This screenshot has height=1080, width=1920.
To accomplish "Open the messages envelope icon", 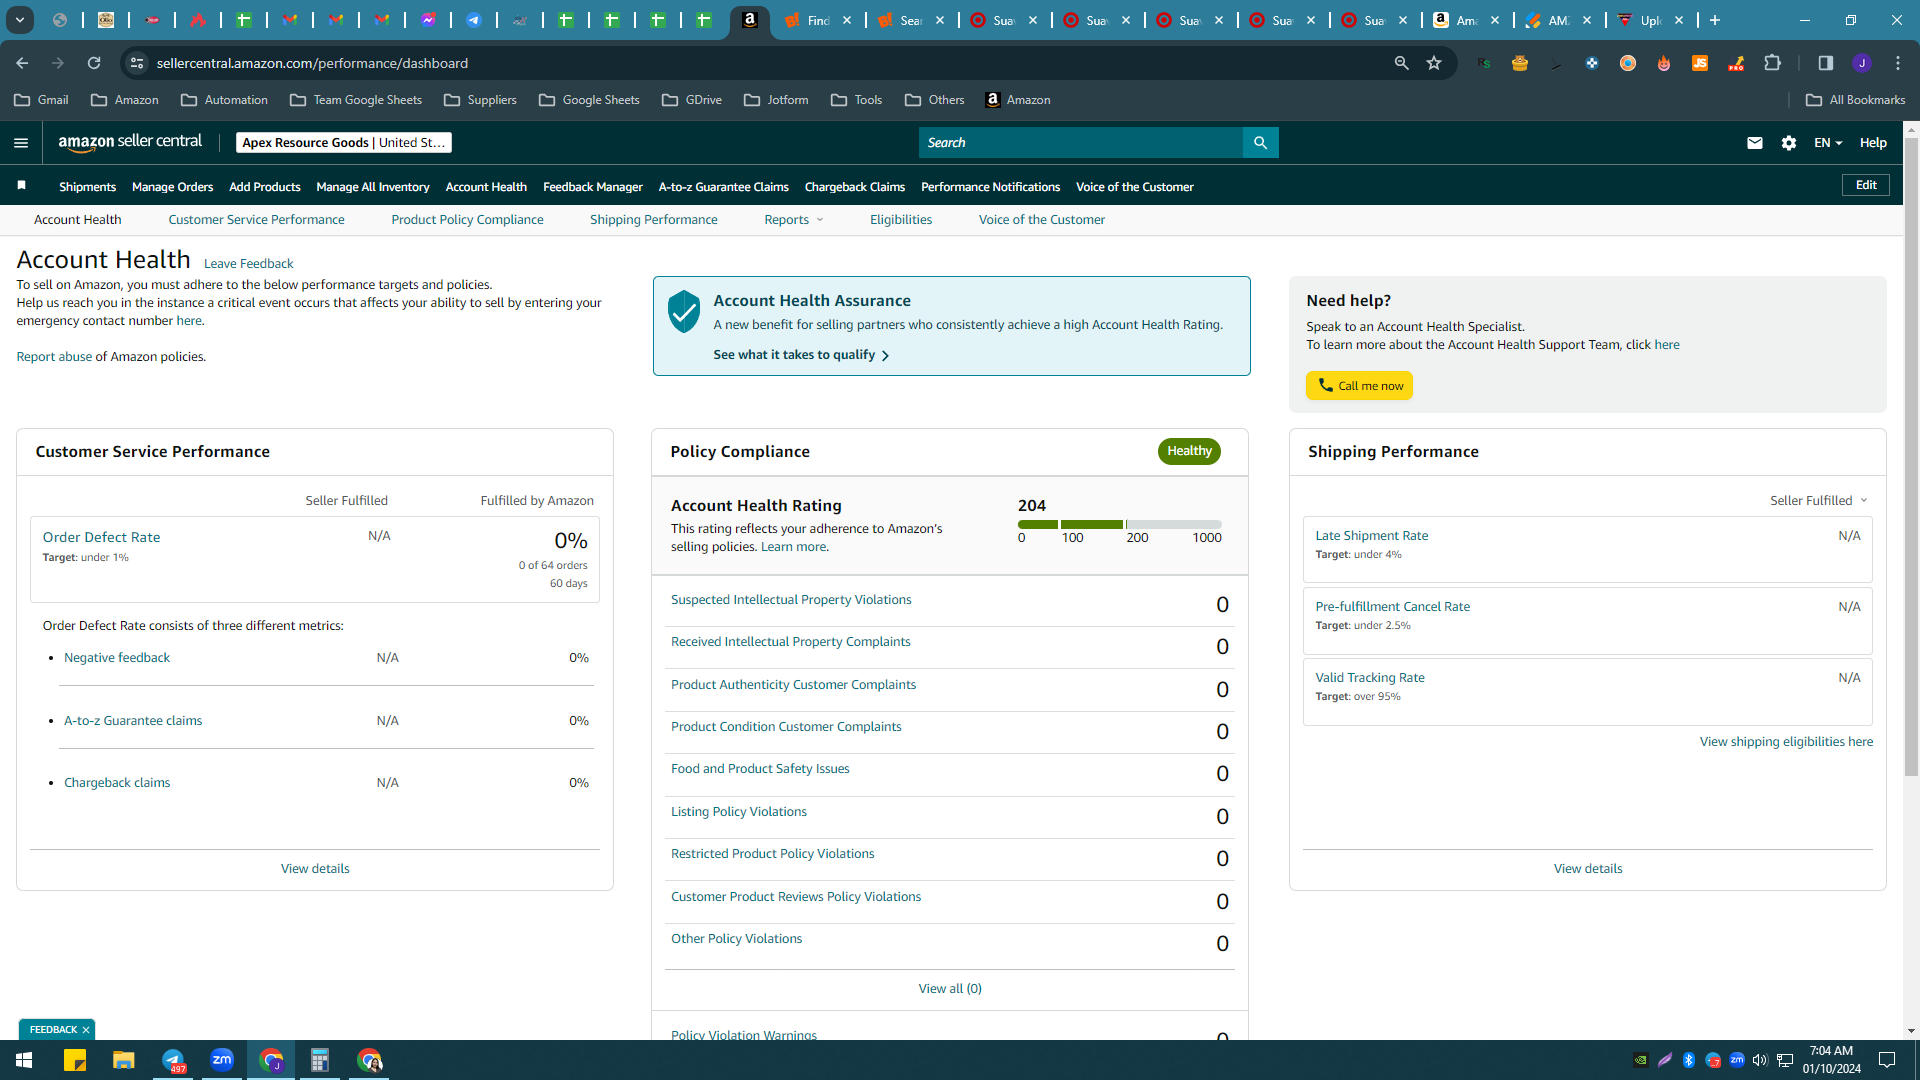I will (1754, 143).
